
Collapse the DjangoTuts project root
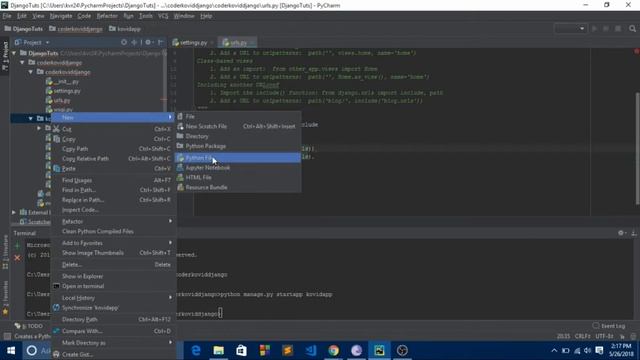coord(14,53)
